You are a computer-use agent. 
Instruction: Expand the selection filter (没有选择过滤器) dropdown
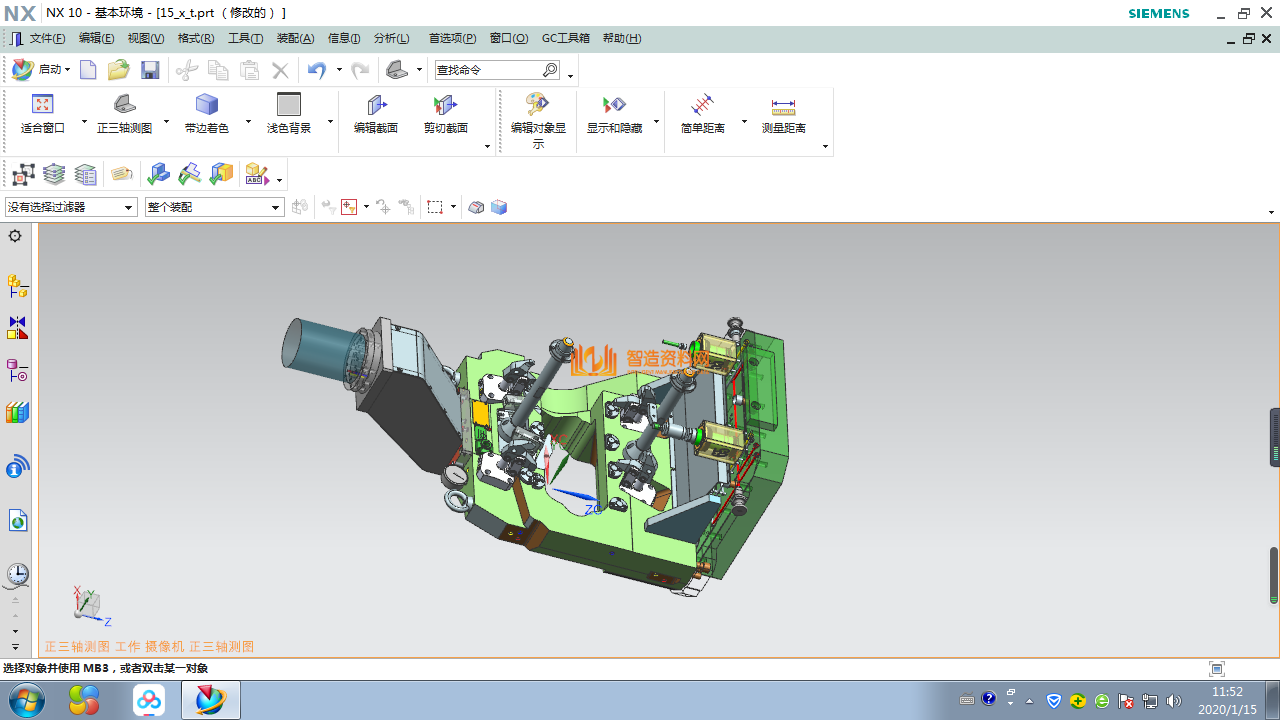click(x=129, y=207)
